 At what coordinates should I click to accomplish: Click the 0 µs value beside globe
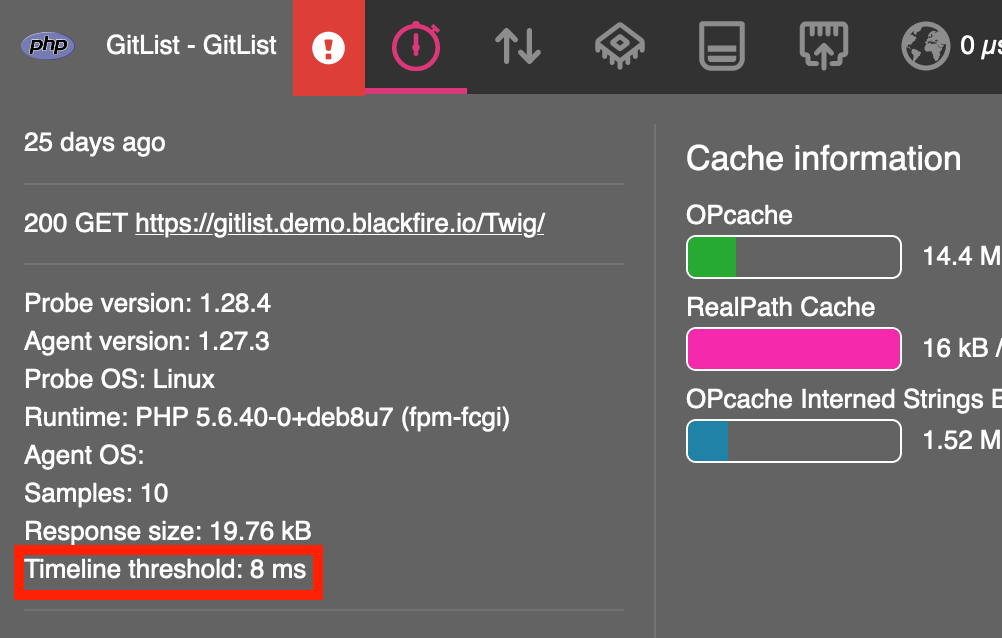(980, 45)
